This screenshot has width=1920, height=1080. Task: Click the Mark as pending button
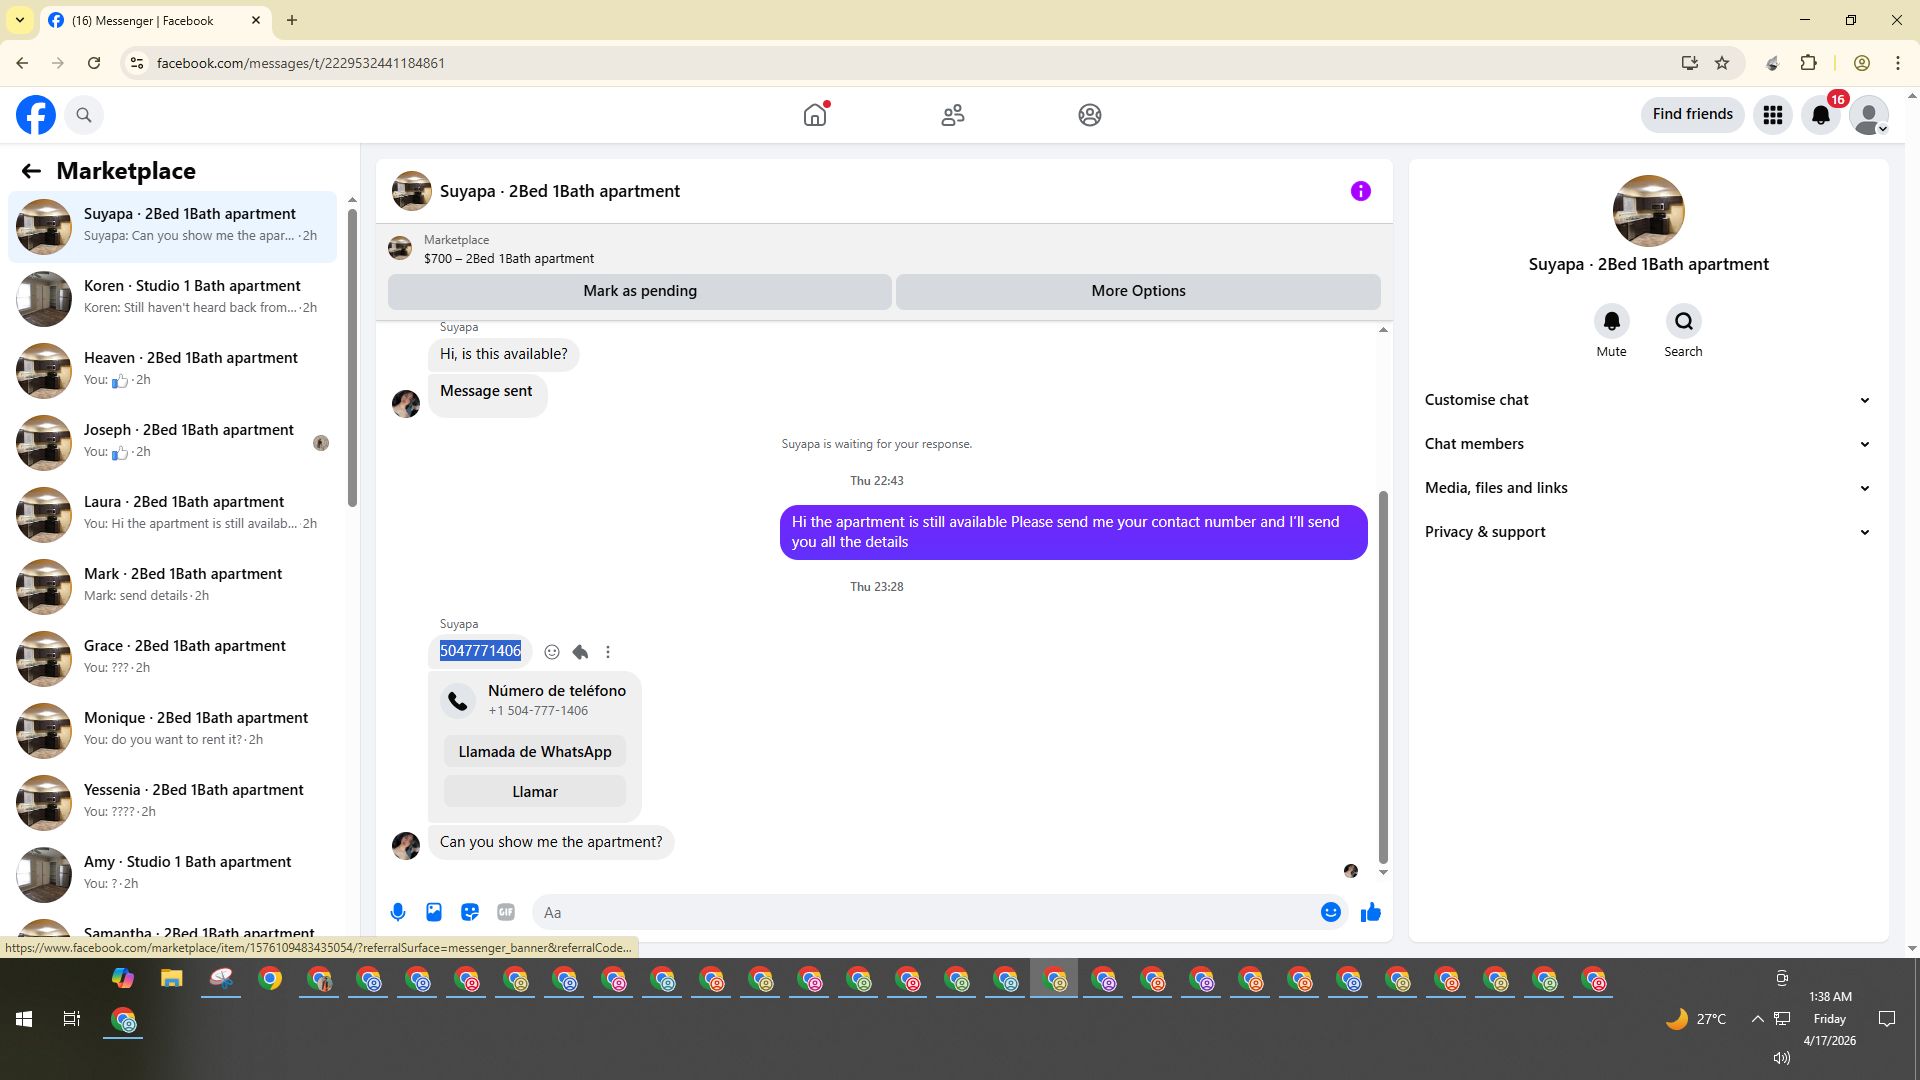pos(640,291)
